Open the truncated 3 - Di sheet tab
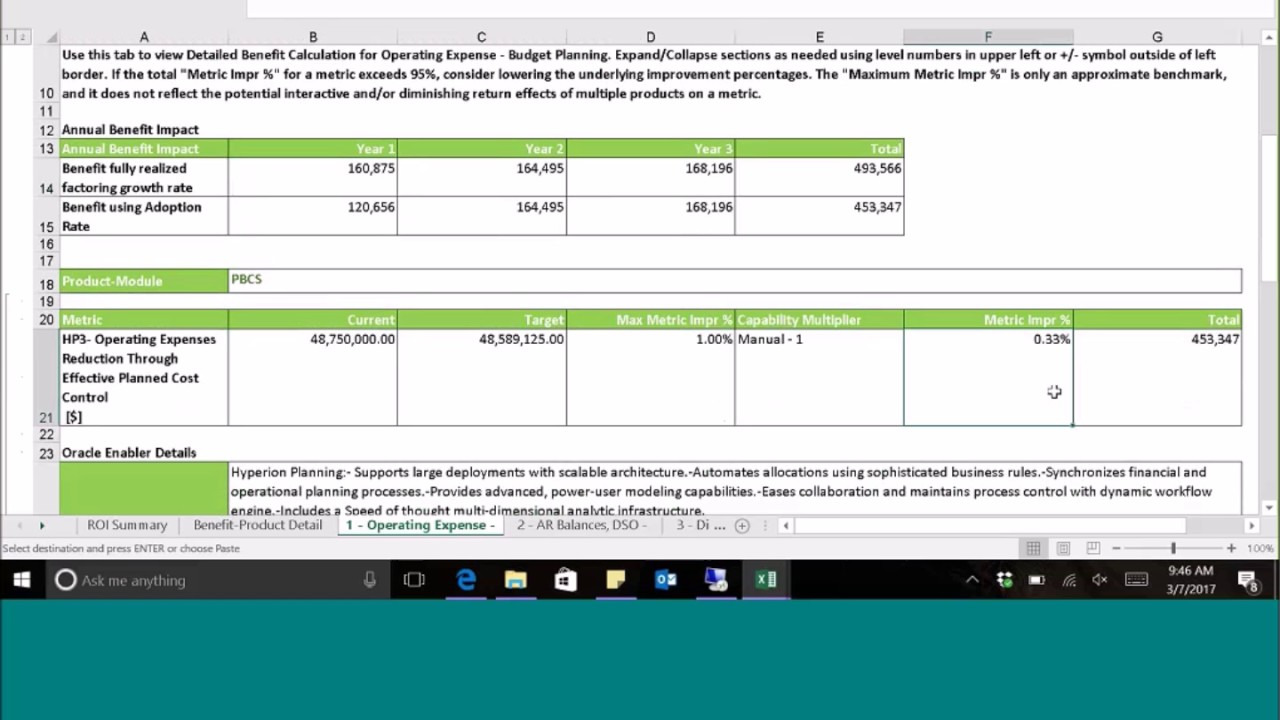1280x720 pixels. pyautogui.click(x=700, y=525)
